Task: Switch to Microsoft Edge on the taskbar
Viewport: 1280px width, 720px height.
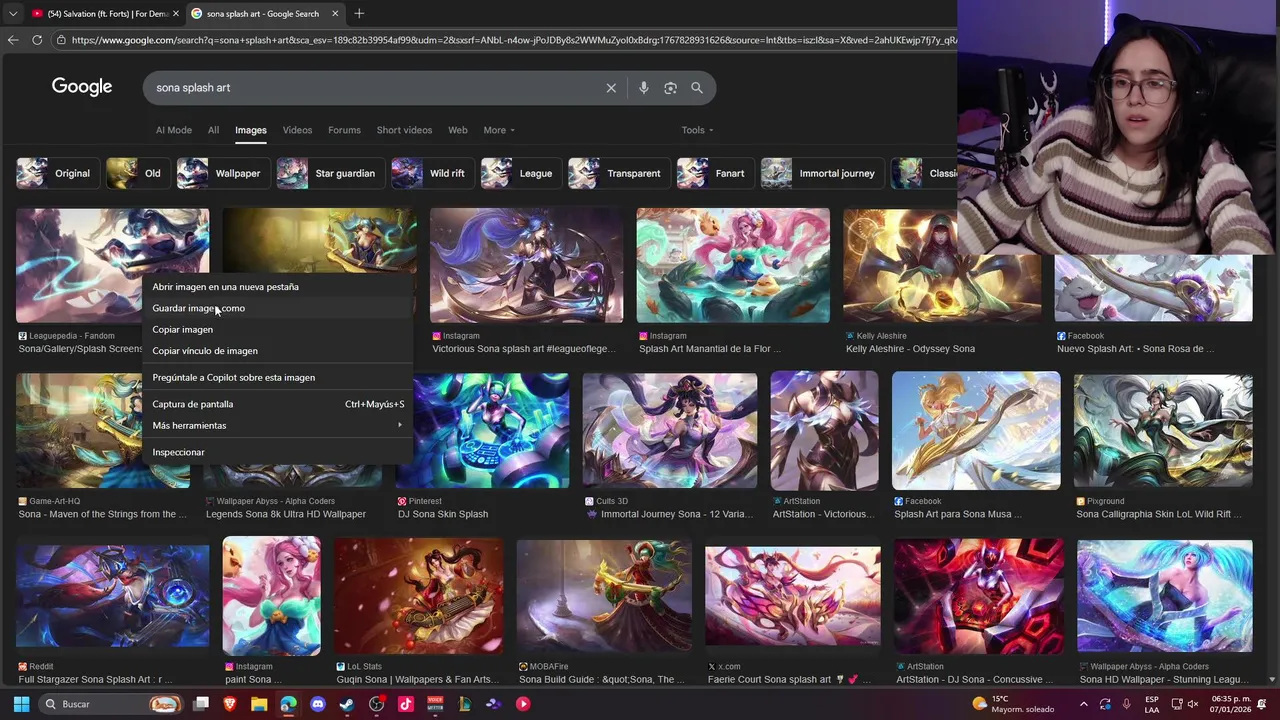Action: 288,704
